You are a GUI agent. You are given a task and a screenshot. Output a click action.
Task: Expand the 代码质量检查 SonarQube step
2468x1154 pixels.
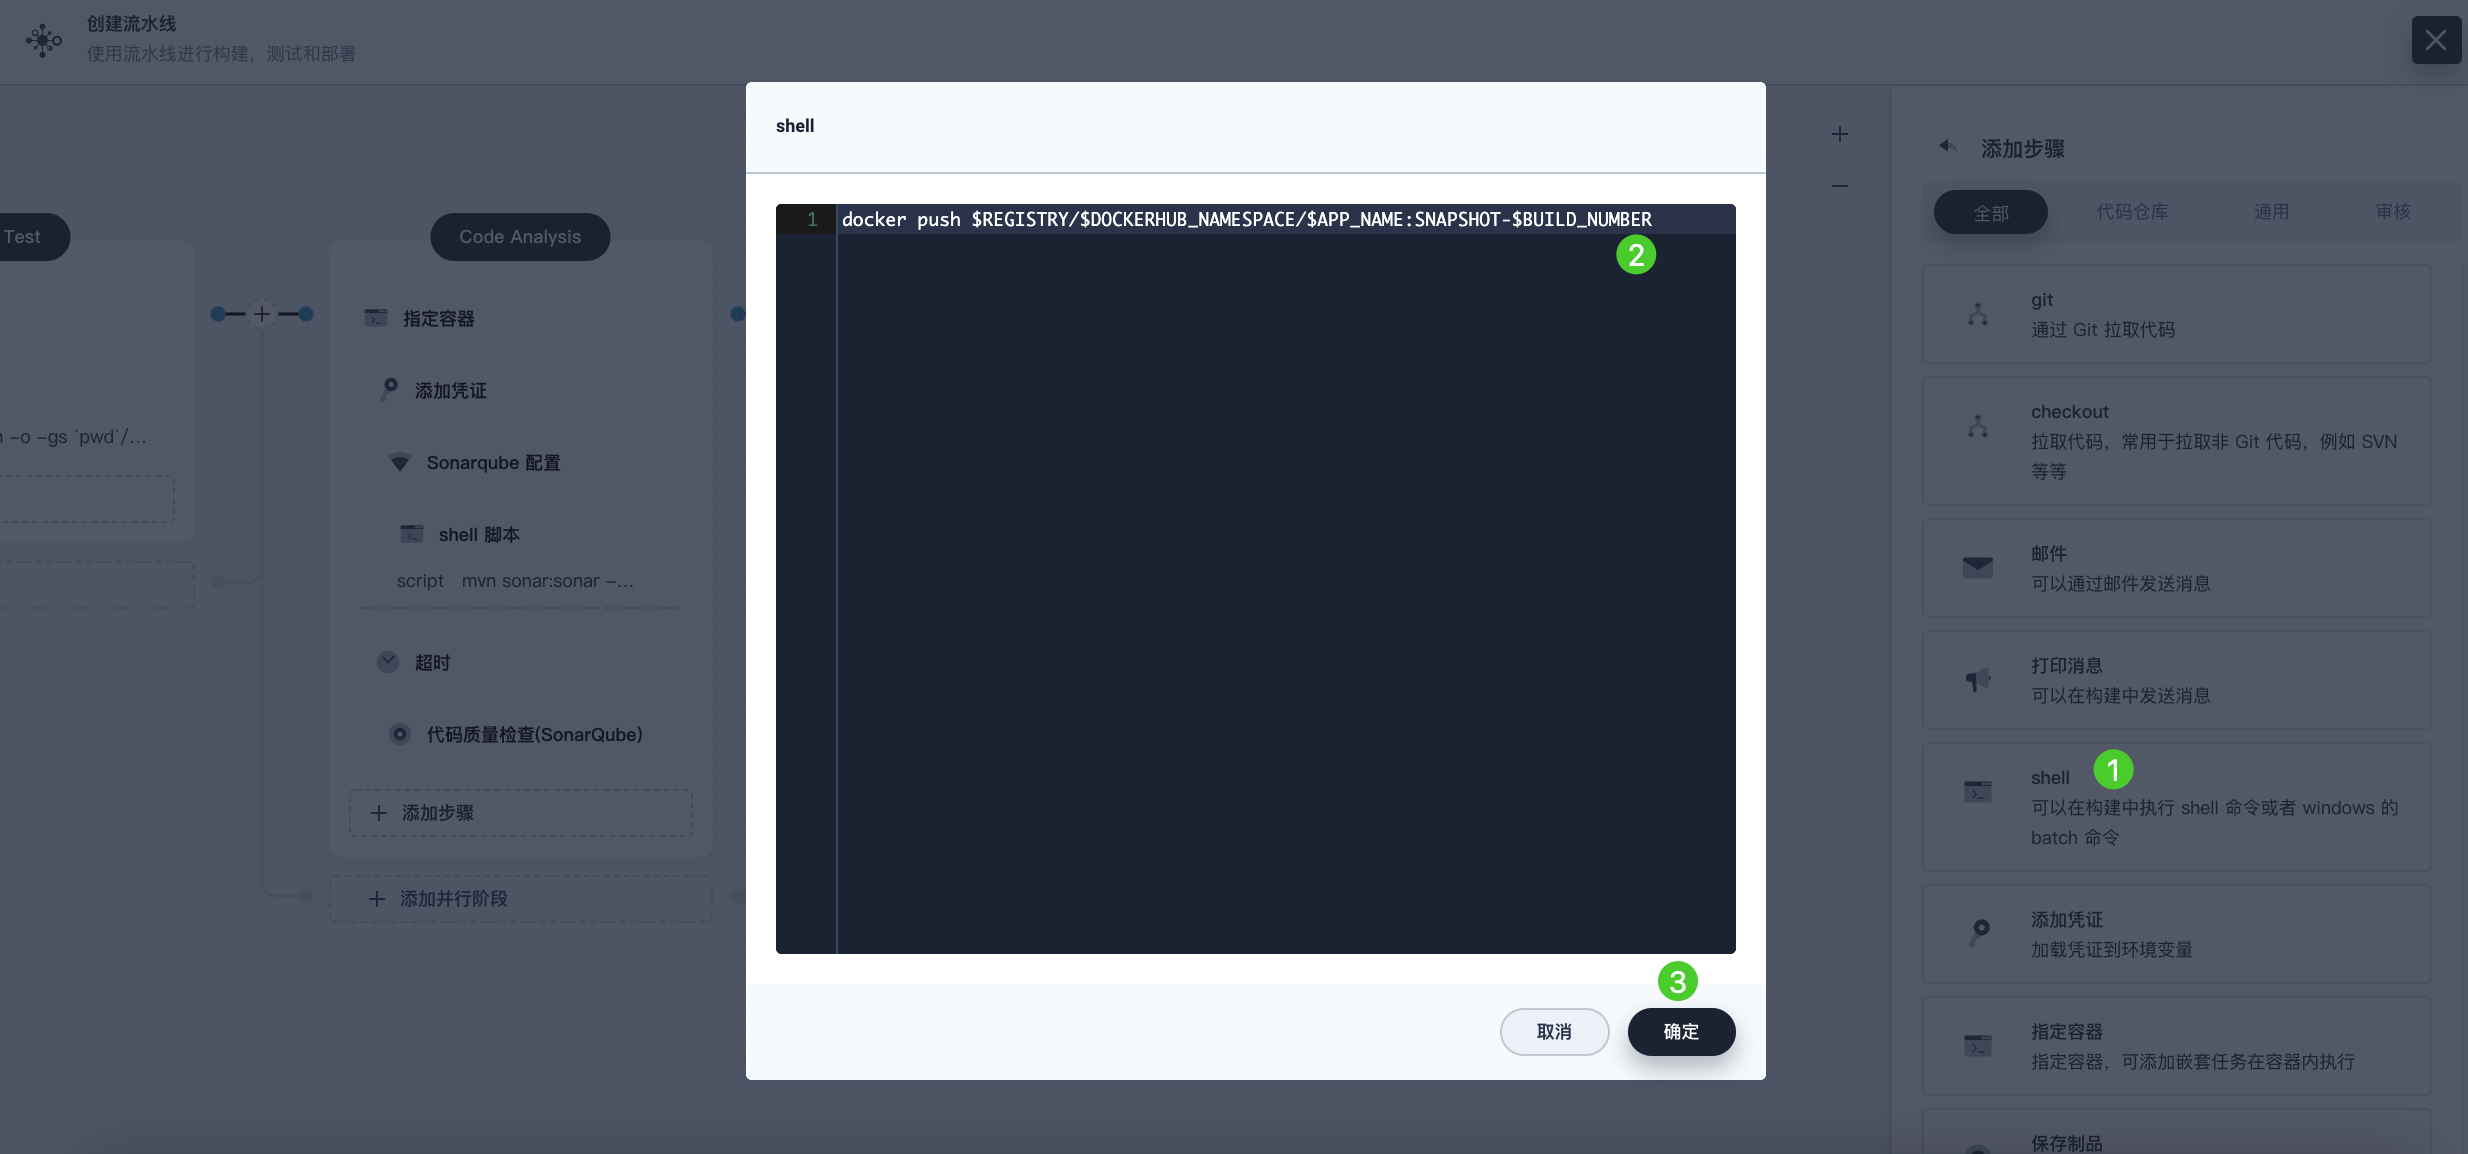[532, 734]
